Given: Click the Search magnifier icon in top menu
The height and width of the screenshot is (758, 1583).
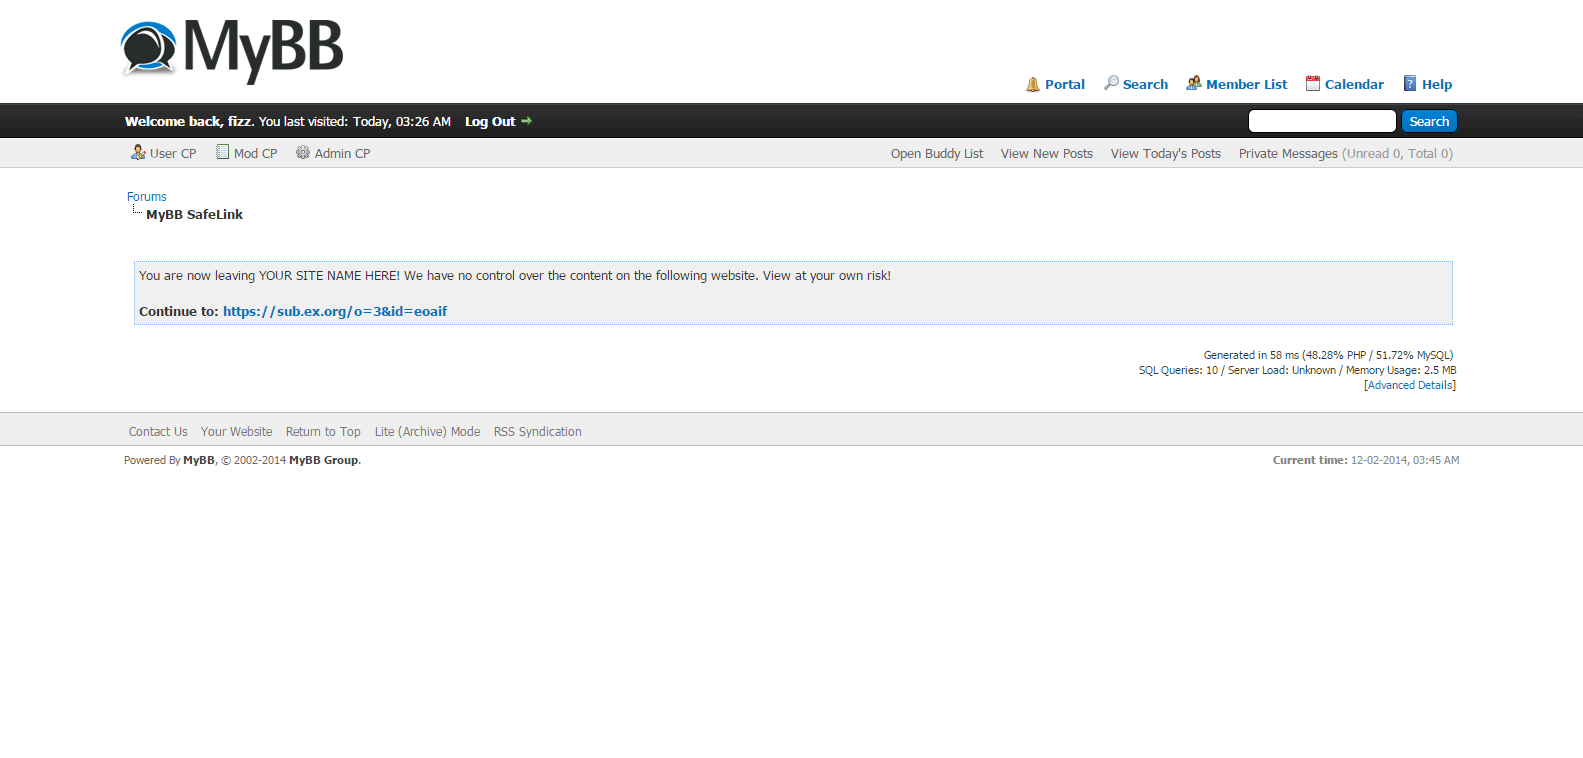Looking at the screenshot, I should point(1111,83).
